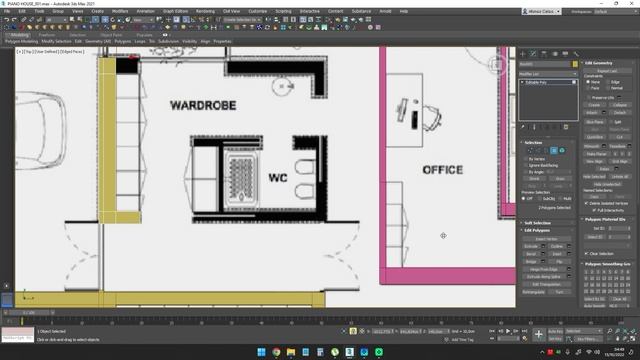The height and width of the screenshot is (360, 640).
Task: Open the File menu
Action: tap(7, 11)
